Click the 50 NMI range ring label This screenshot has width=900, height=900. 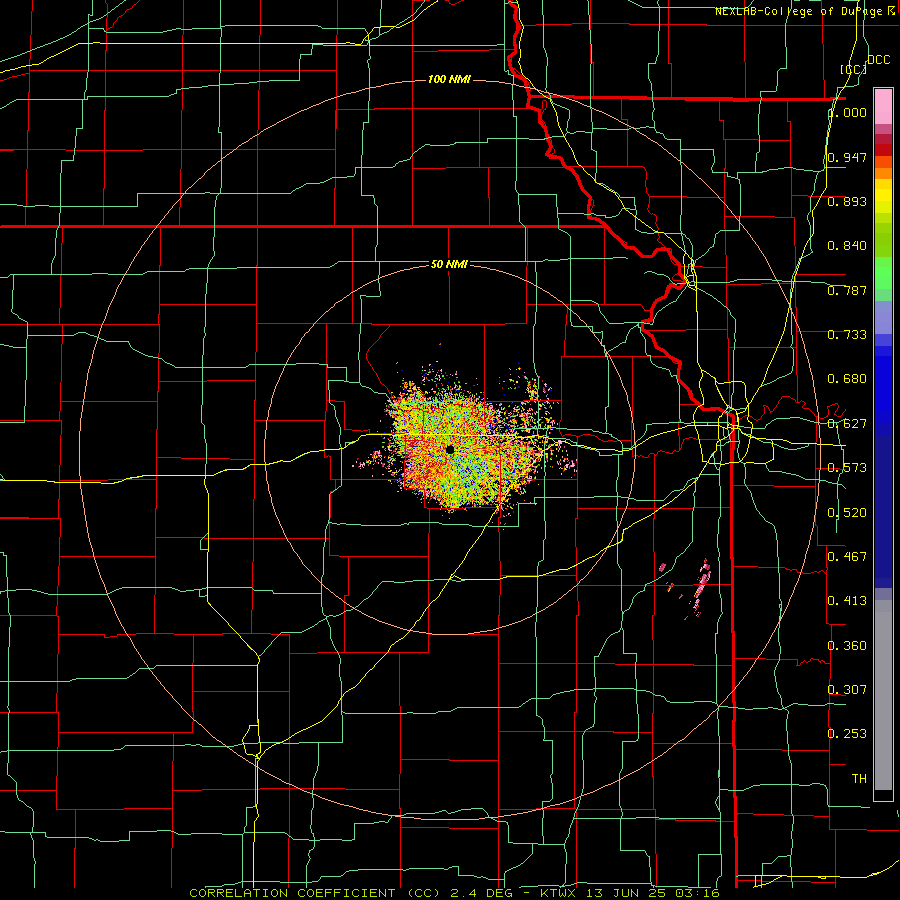click(x=449, y=265)
